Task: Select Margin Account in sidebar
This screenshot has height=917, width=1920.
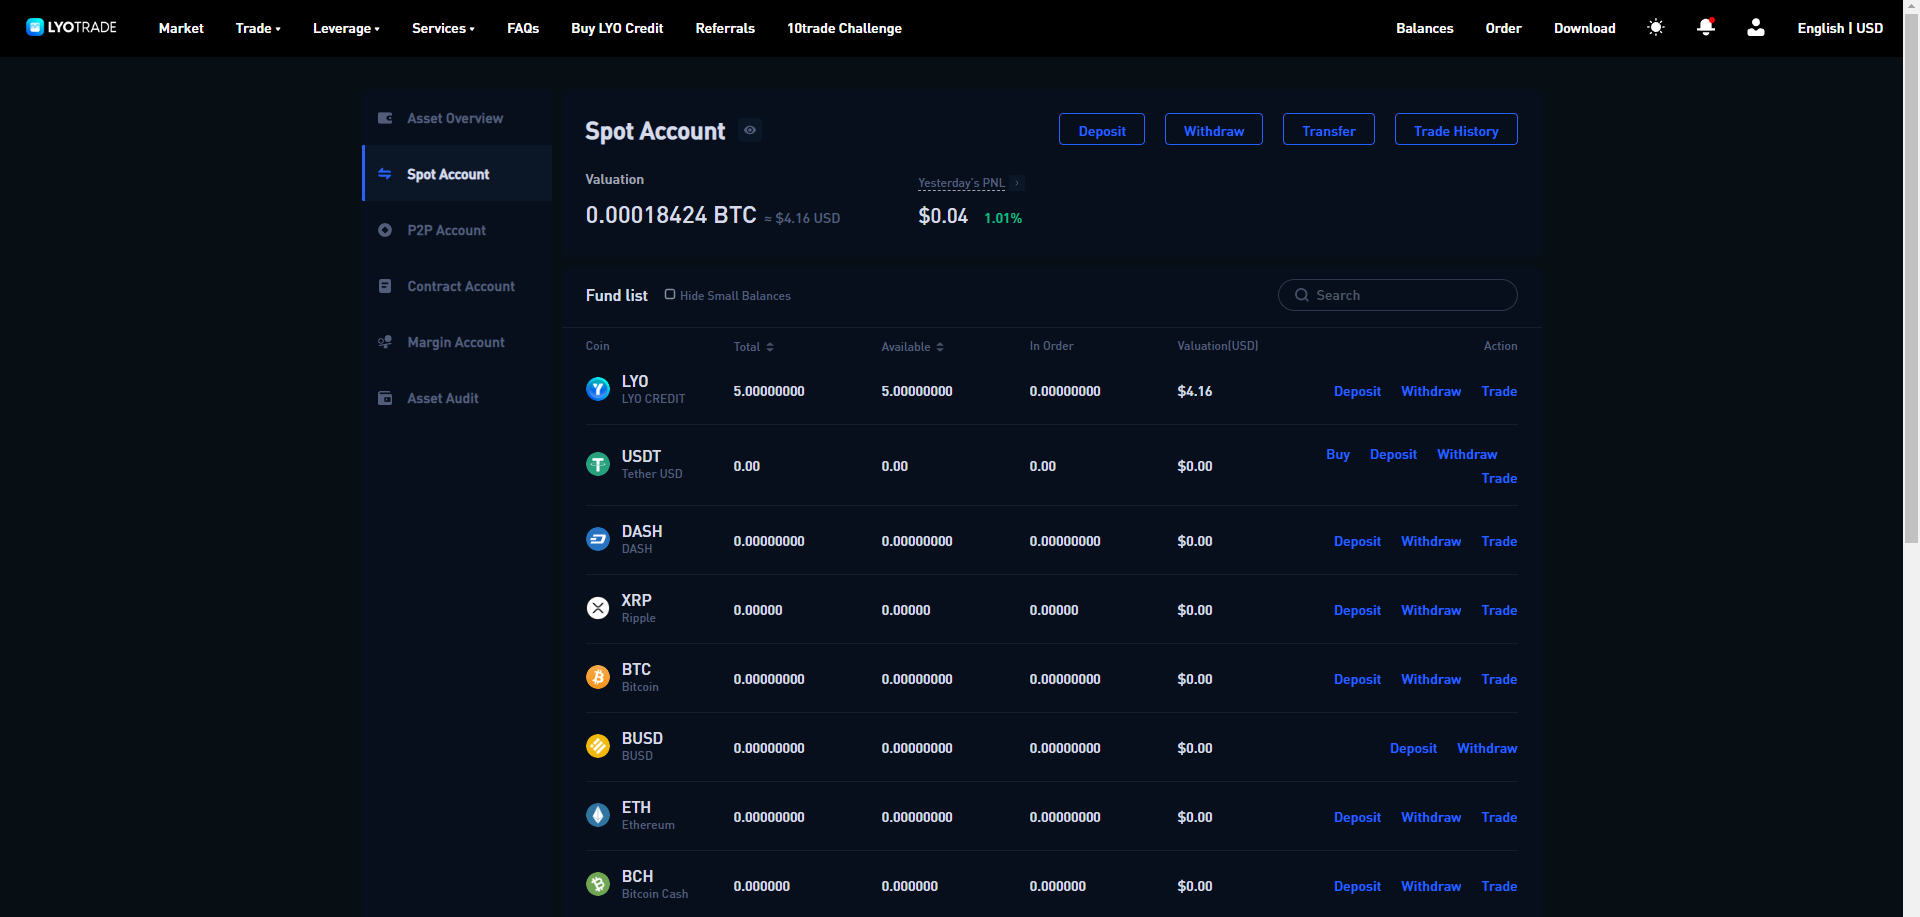Action: click(x=457, y=342)
